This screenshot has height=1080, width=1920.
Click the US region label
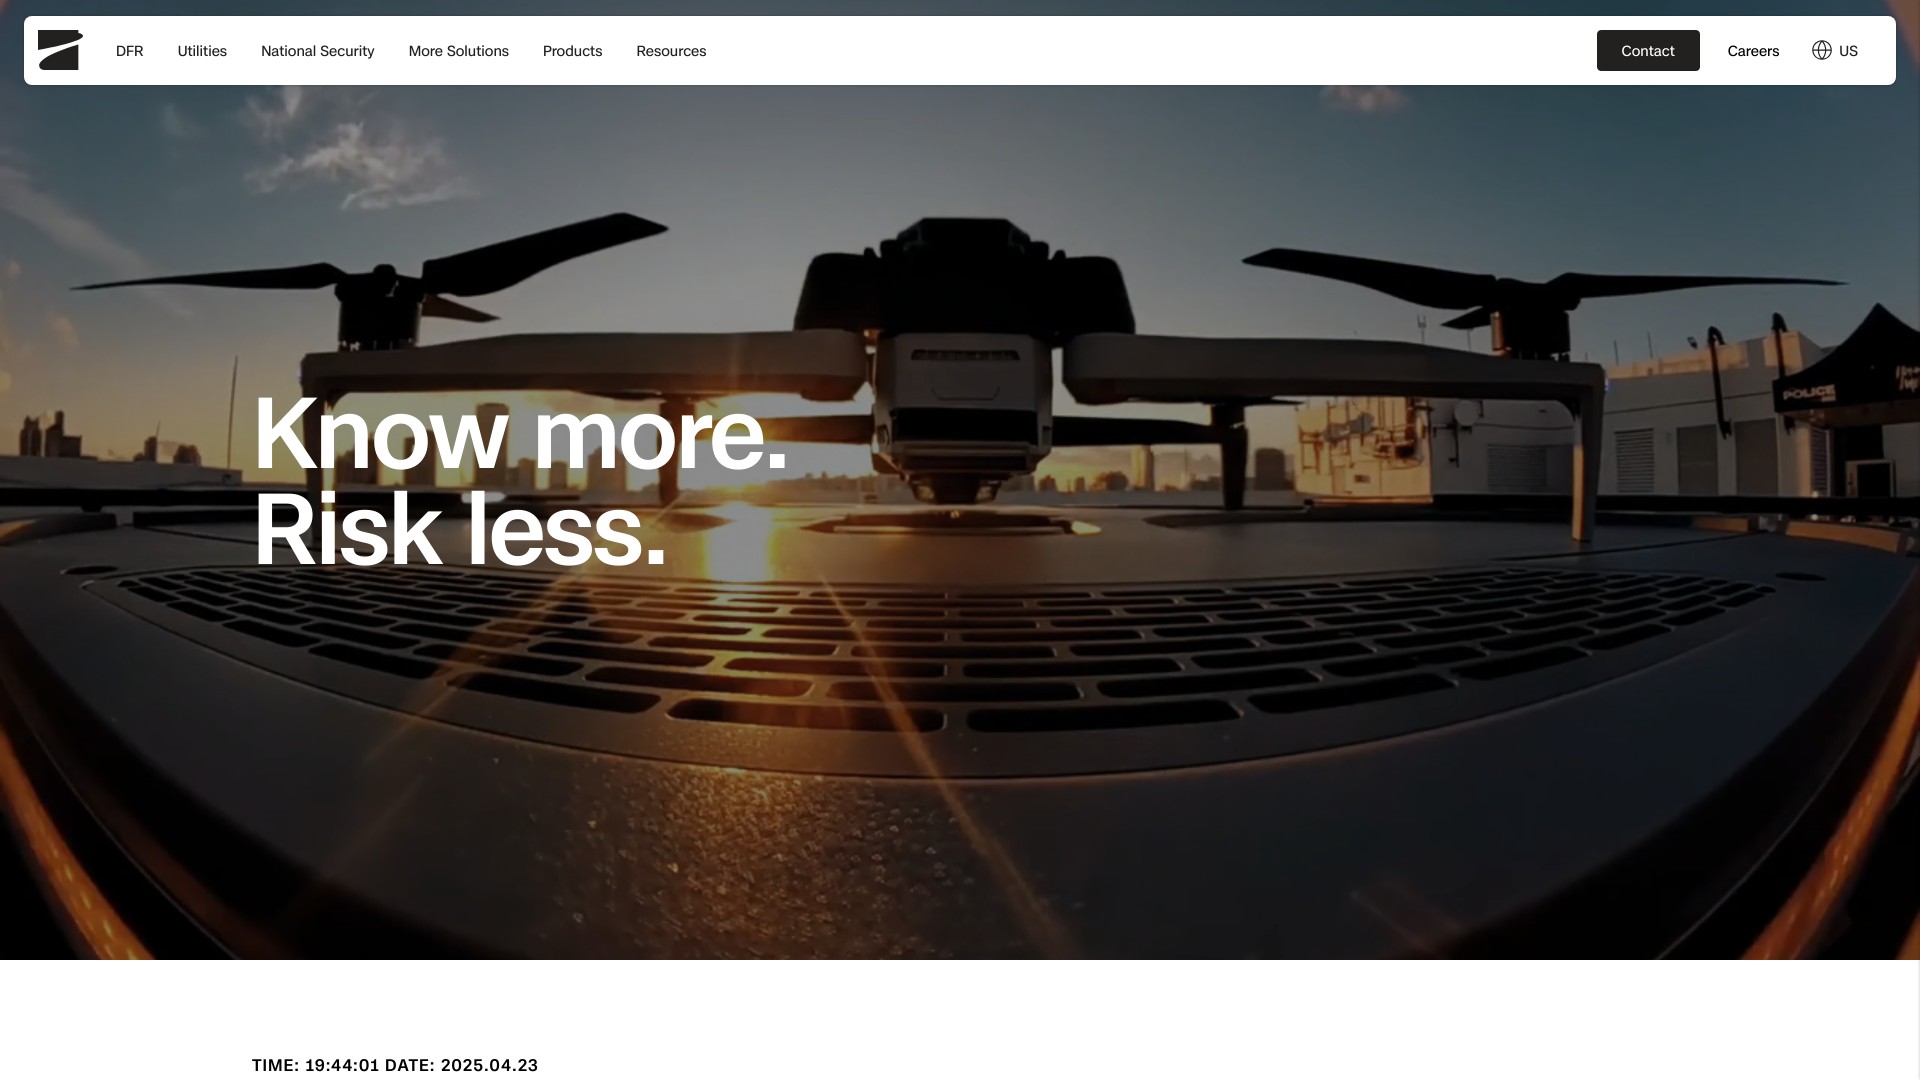click(1848, 51)
